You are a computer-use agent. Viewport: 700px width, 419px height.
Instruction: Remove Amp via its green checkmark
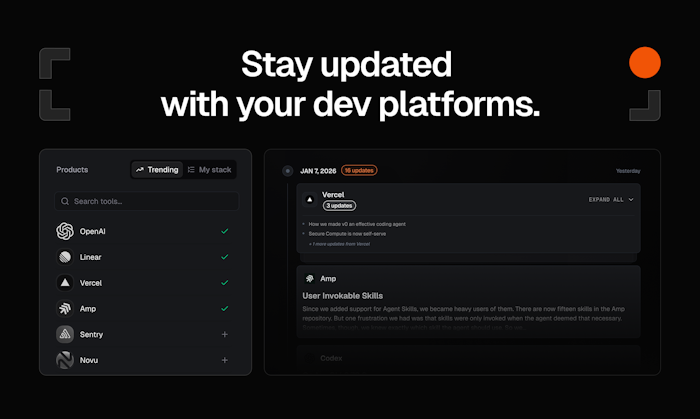[225, 308]
